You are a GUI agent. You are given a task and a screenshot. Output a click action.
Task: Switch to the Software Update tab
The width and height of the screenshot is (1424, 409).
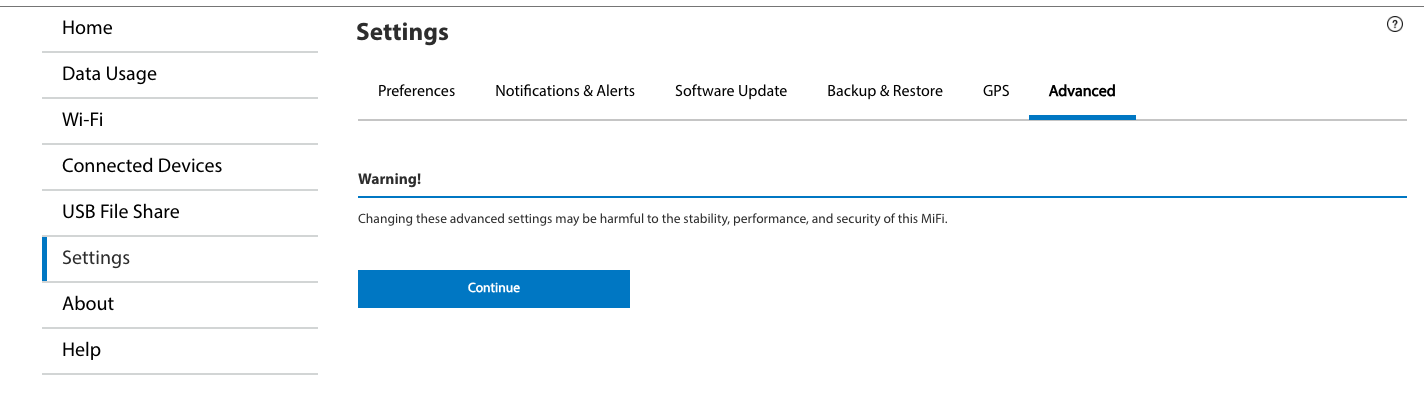[731, 91]
